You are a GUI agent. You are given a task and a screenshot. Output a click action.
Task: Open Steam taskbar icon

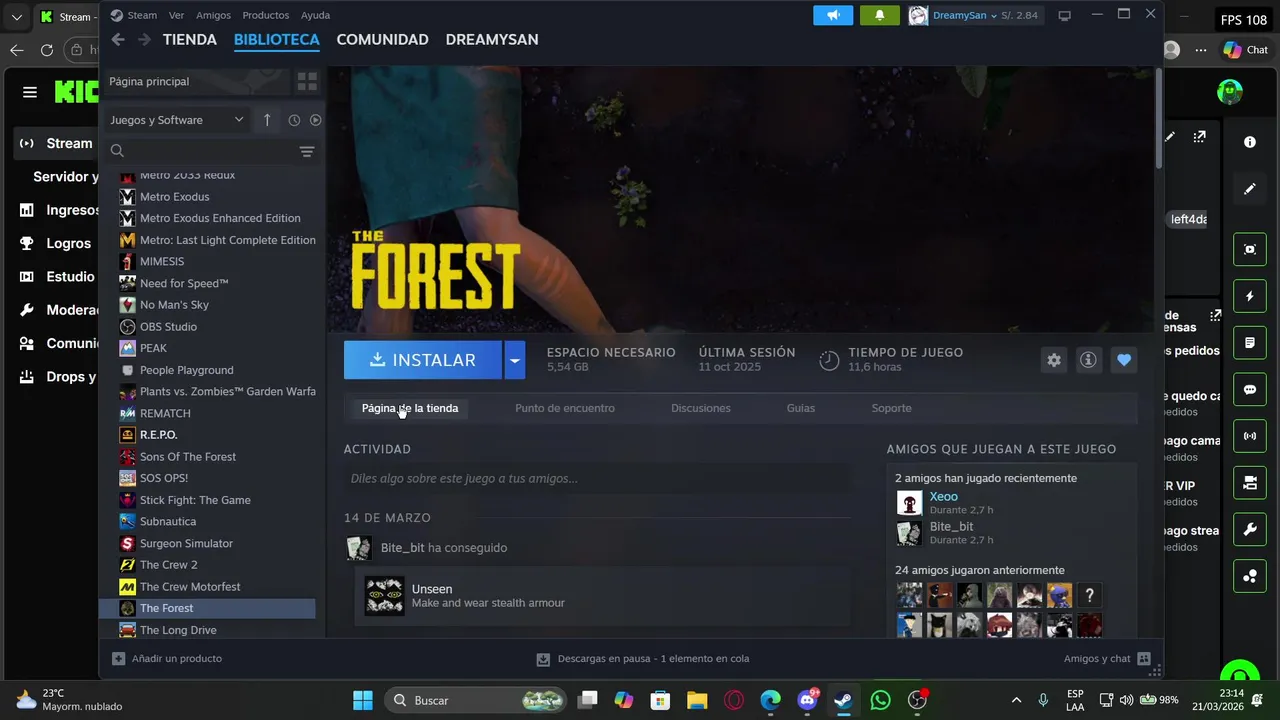point(844,700)
